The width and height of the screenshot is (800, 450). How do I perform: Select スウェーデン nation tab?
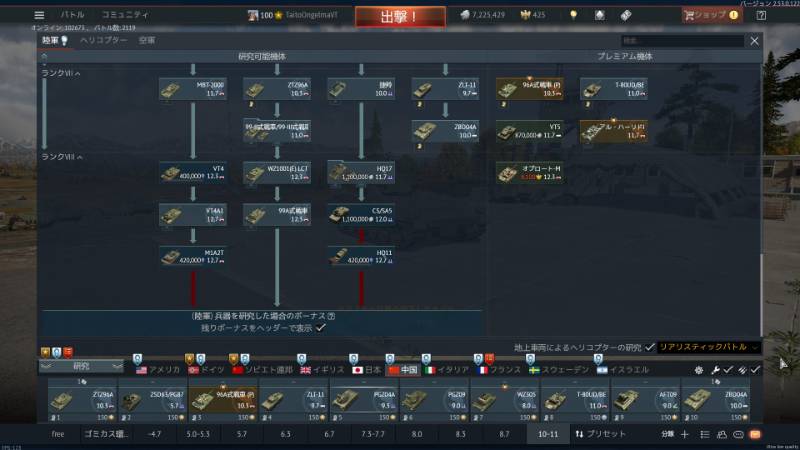(560, 370)
